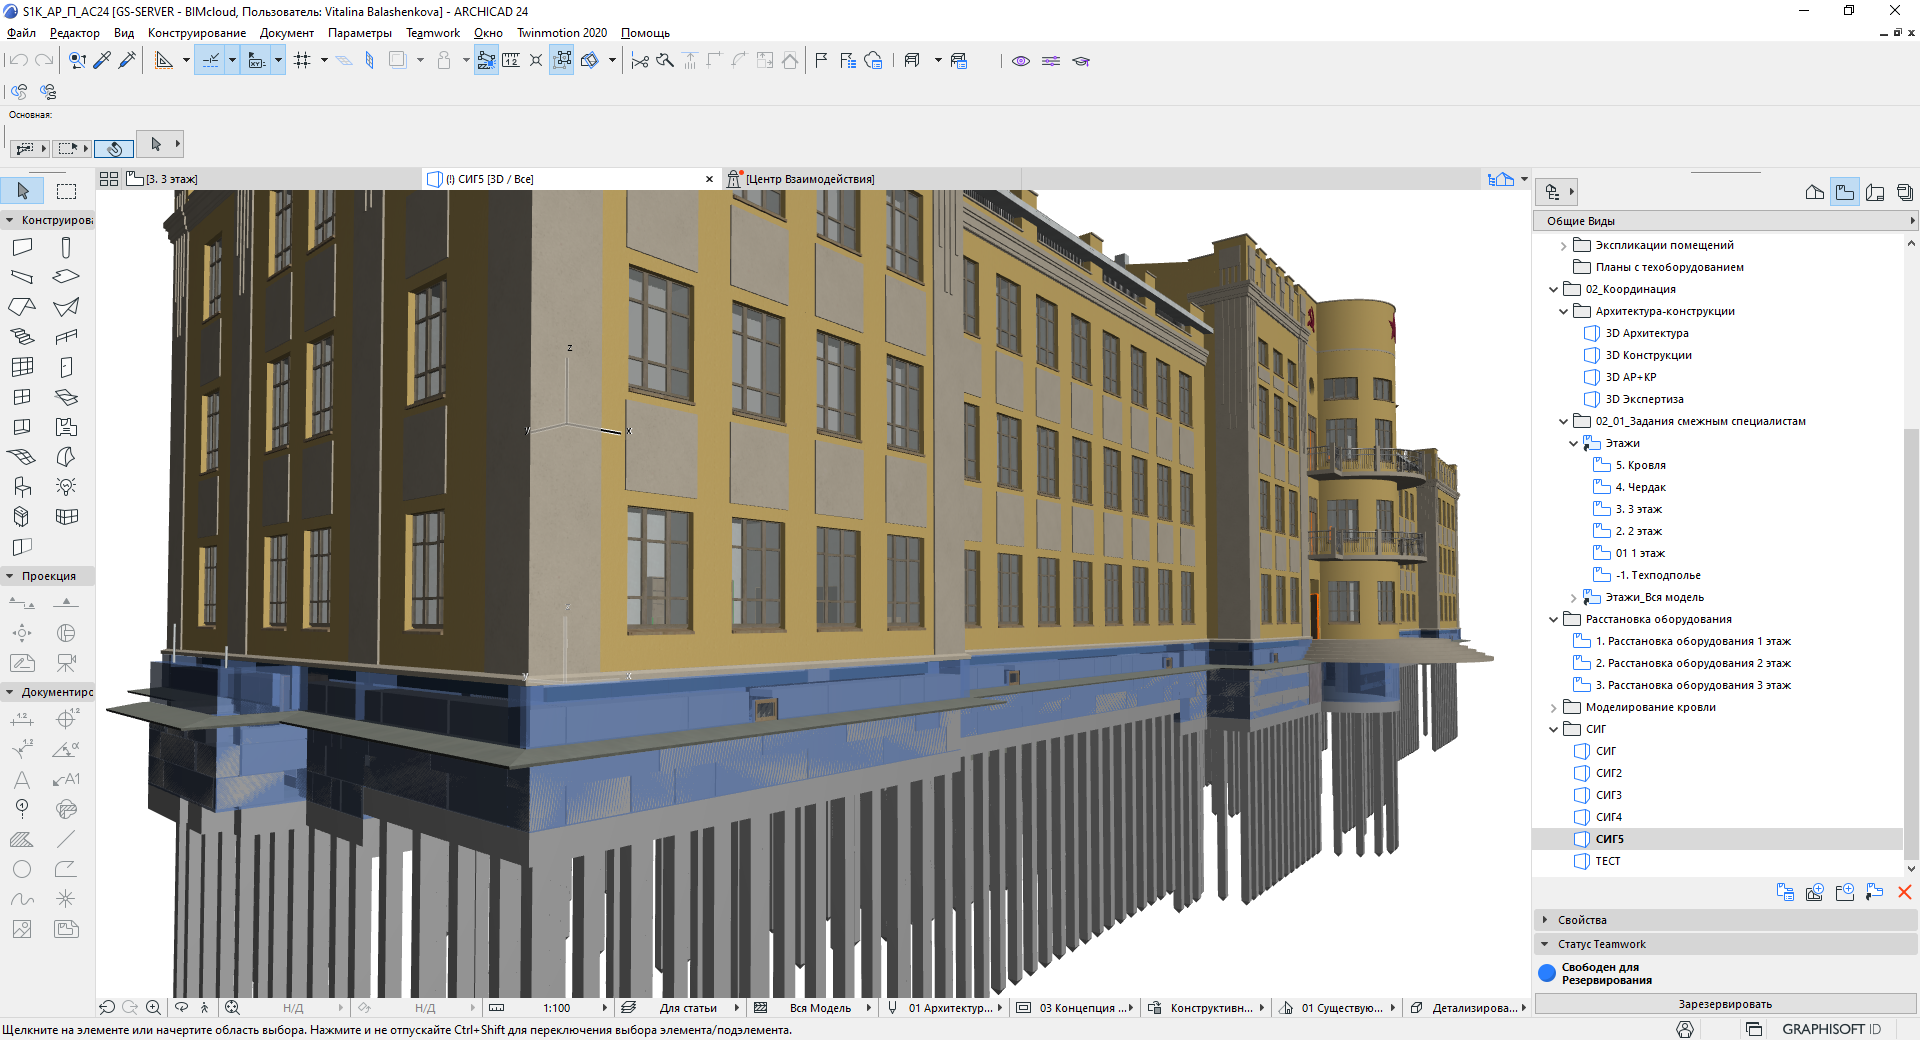Collapse the Документирование toolbox section

[x=10, y=692]
